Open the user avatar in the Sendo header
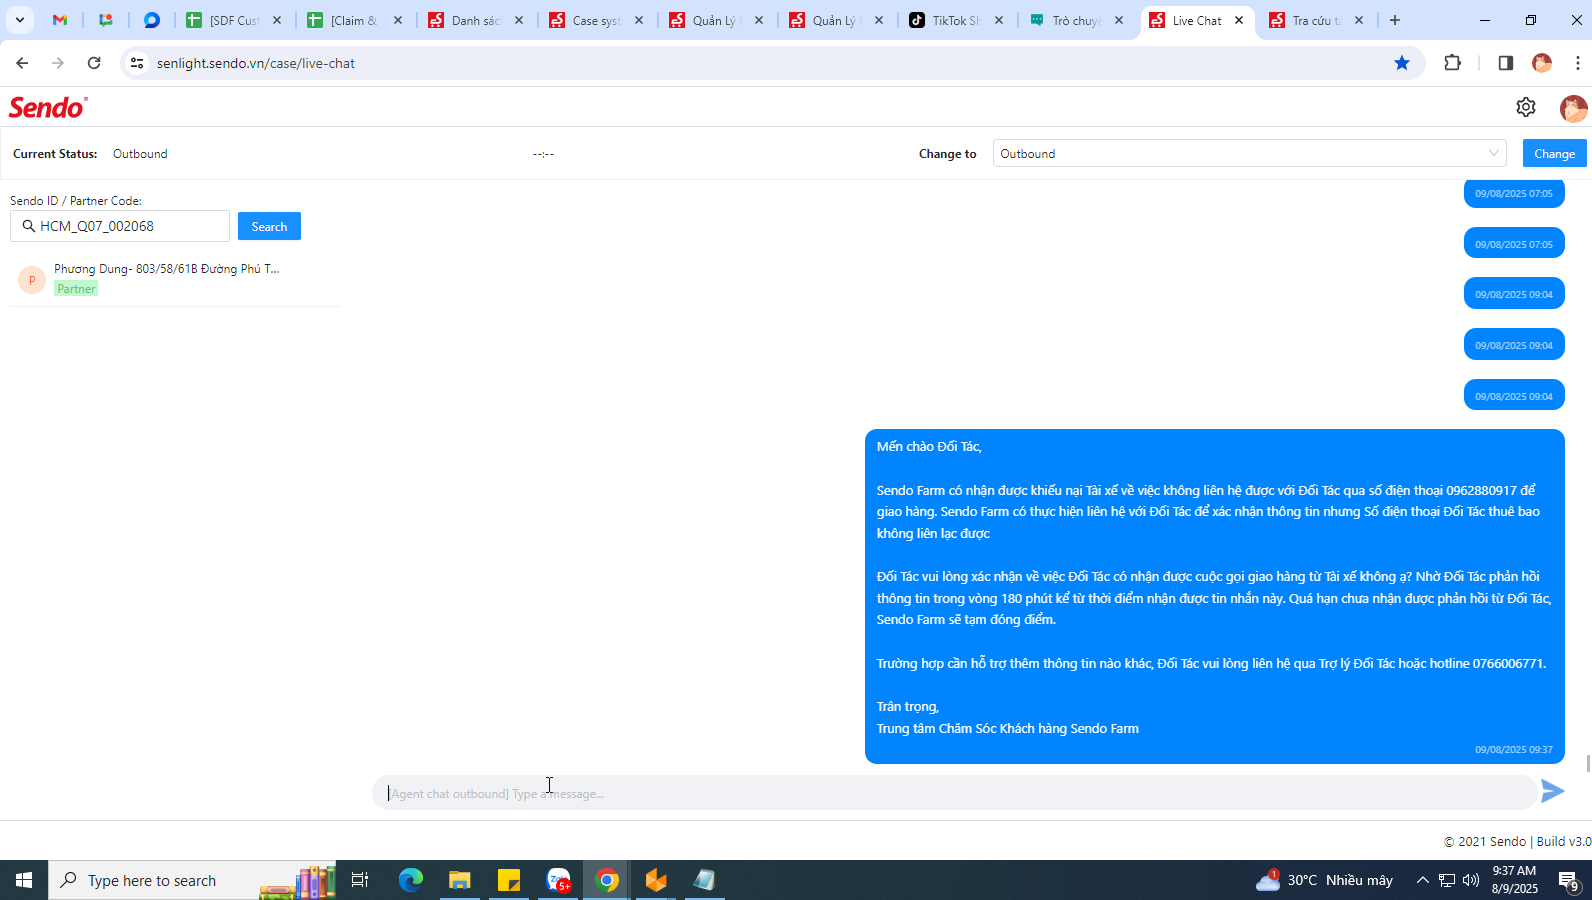 coord(1573,108)
